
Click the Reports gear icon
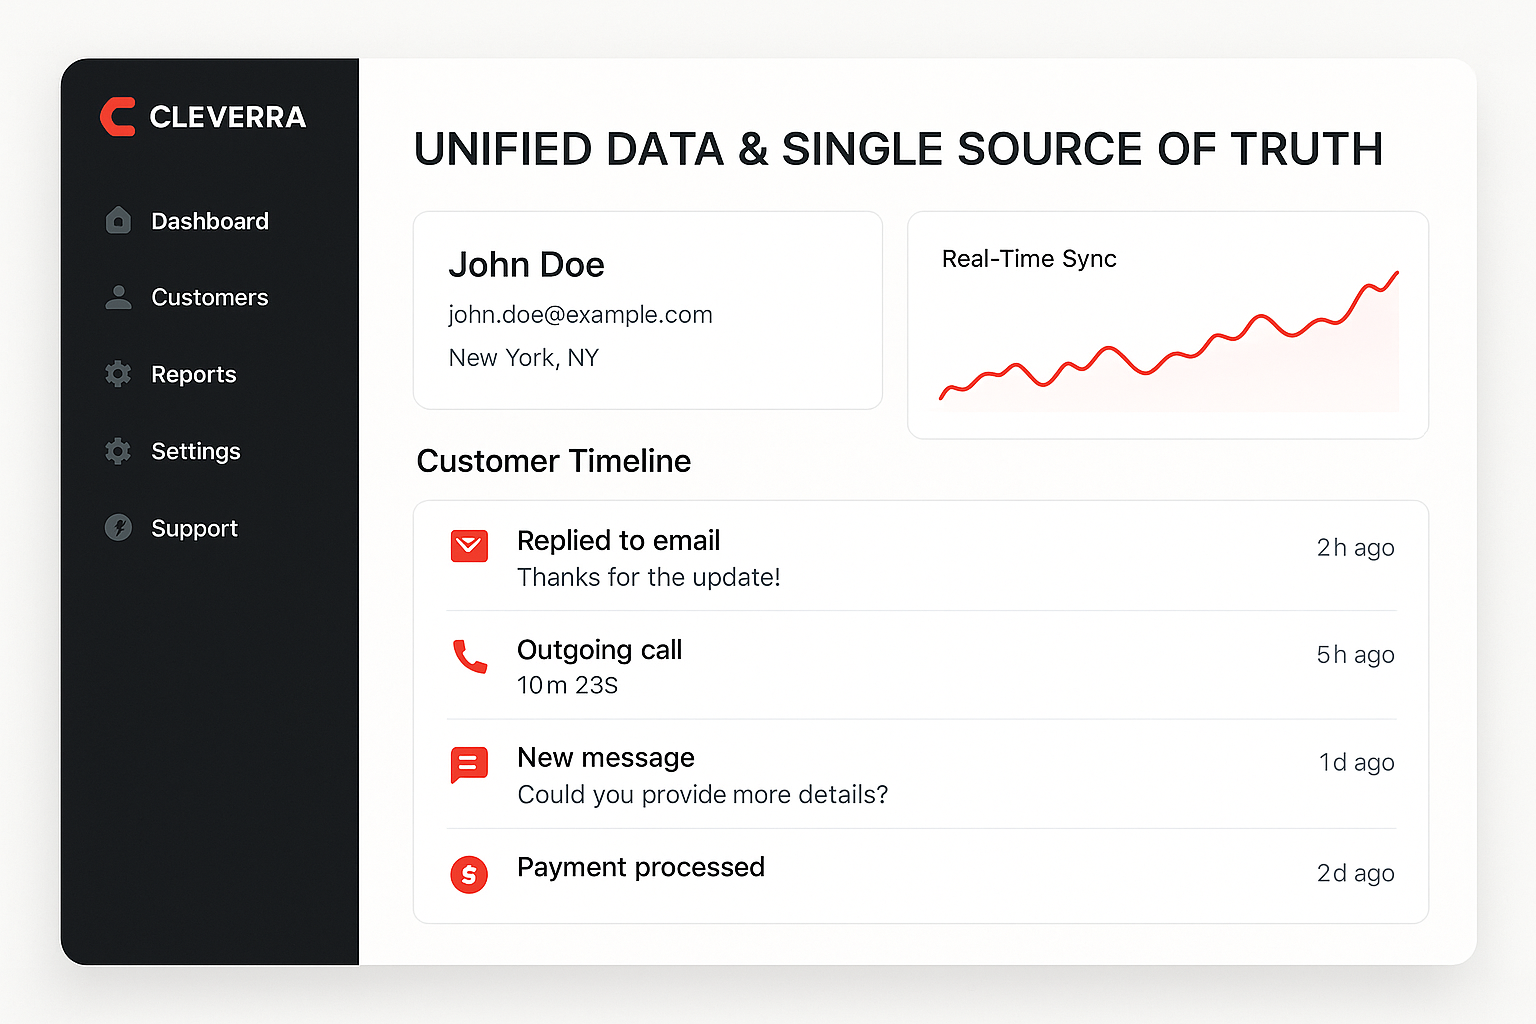118,374
